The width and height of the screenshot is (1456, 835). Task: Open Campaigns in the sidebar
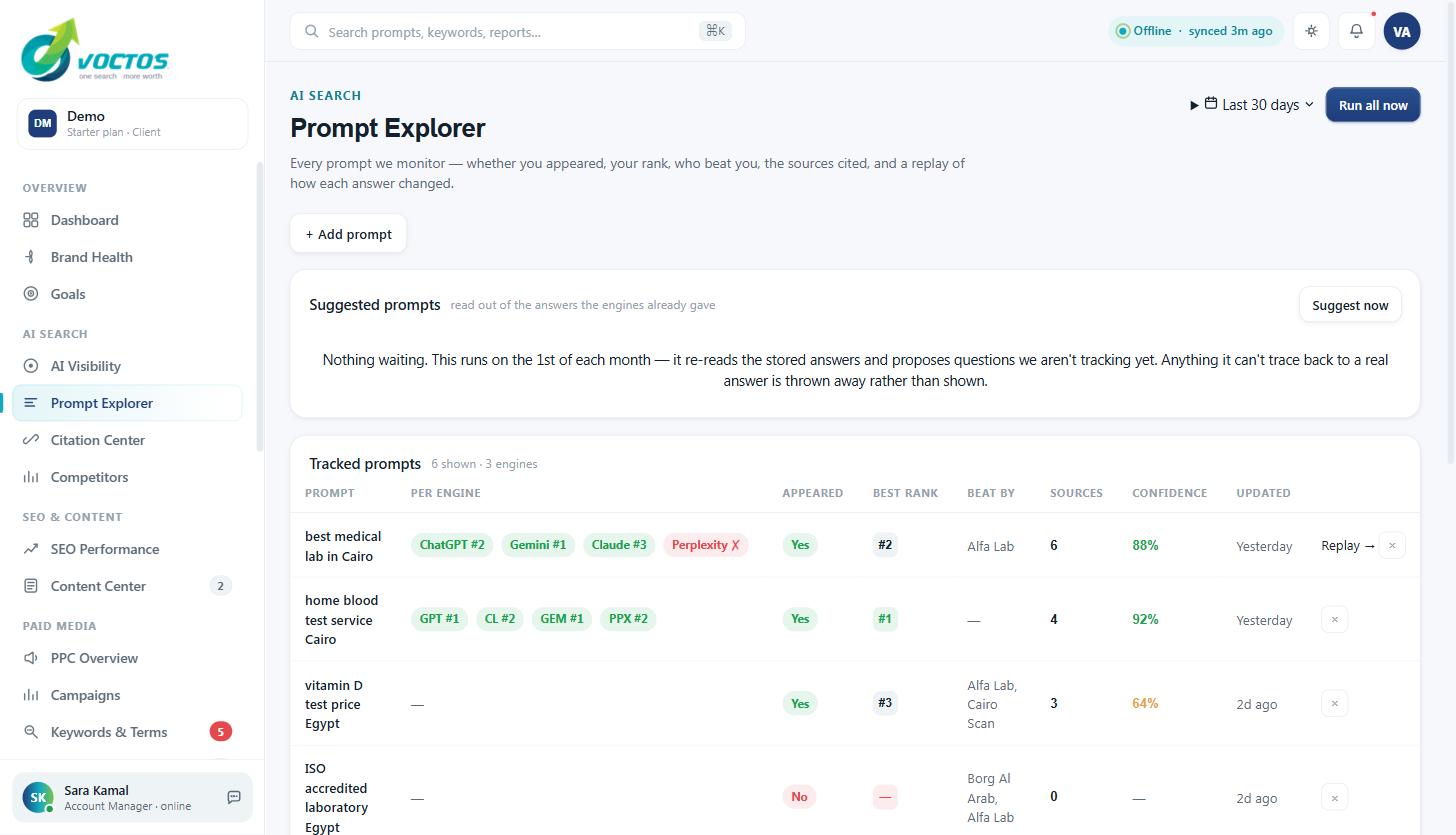(x=127, y=695)
